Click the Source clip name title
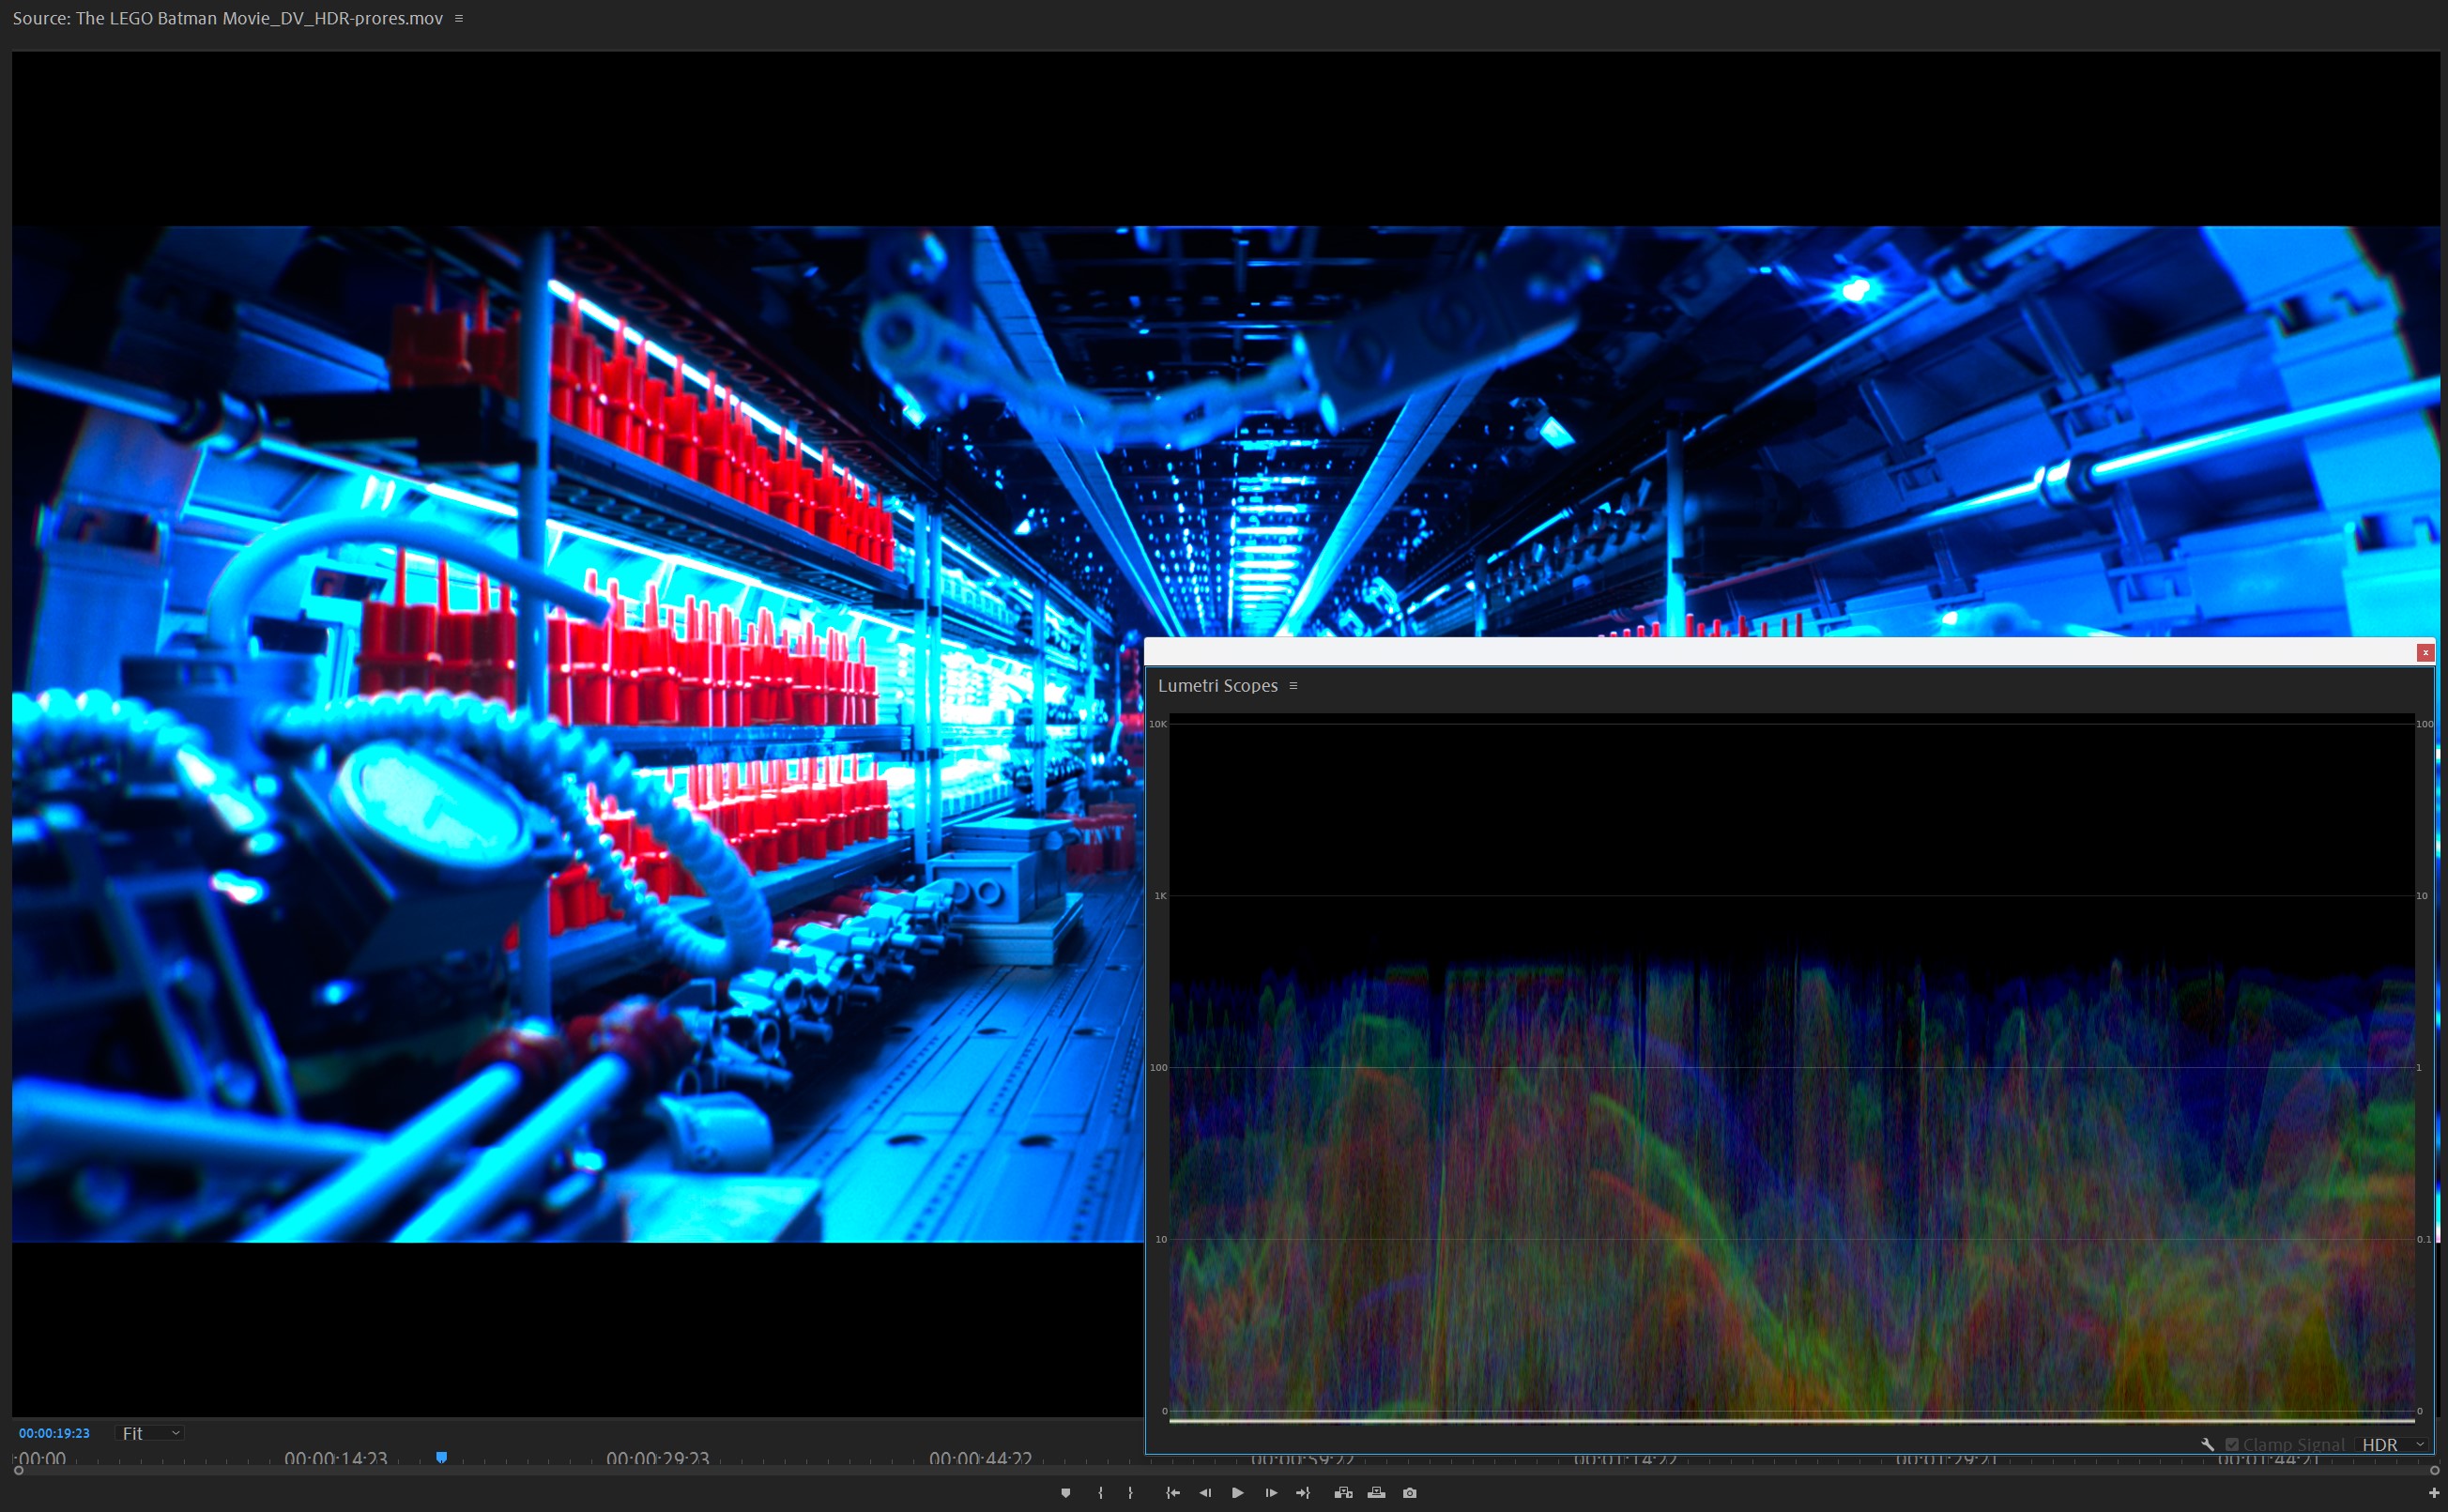 pyautogui.click(x=228, y=18)
